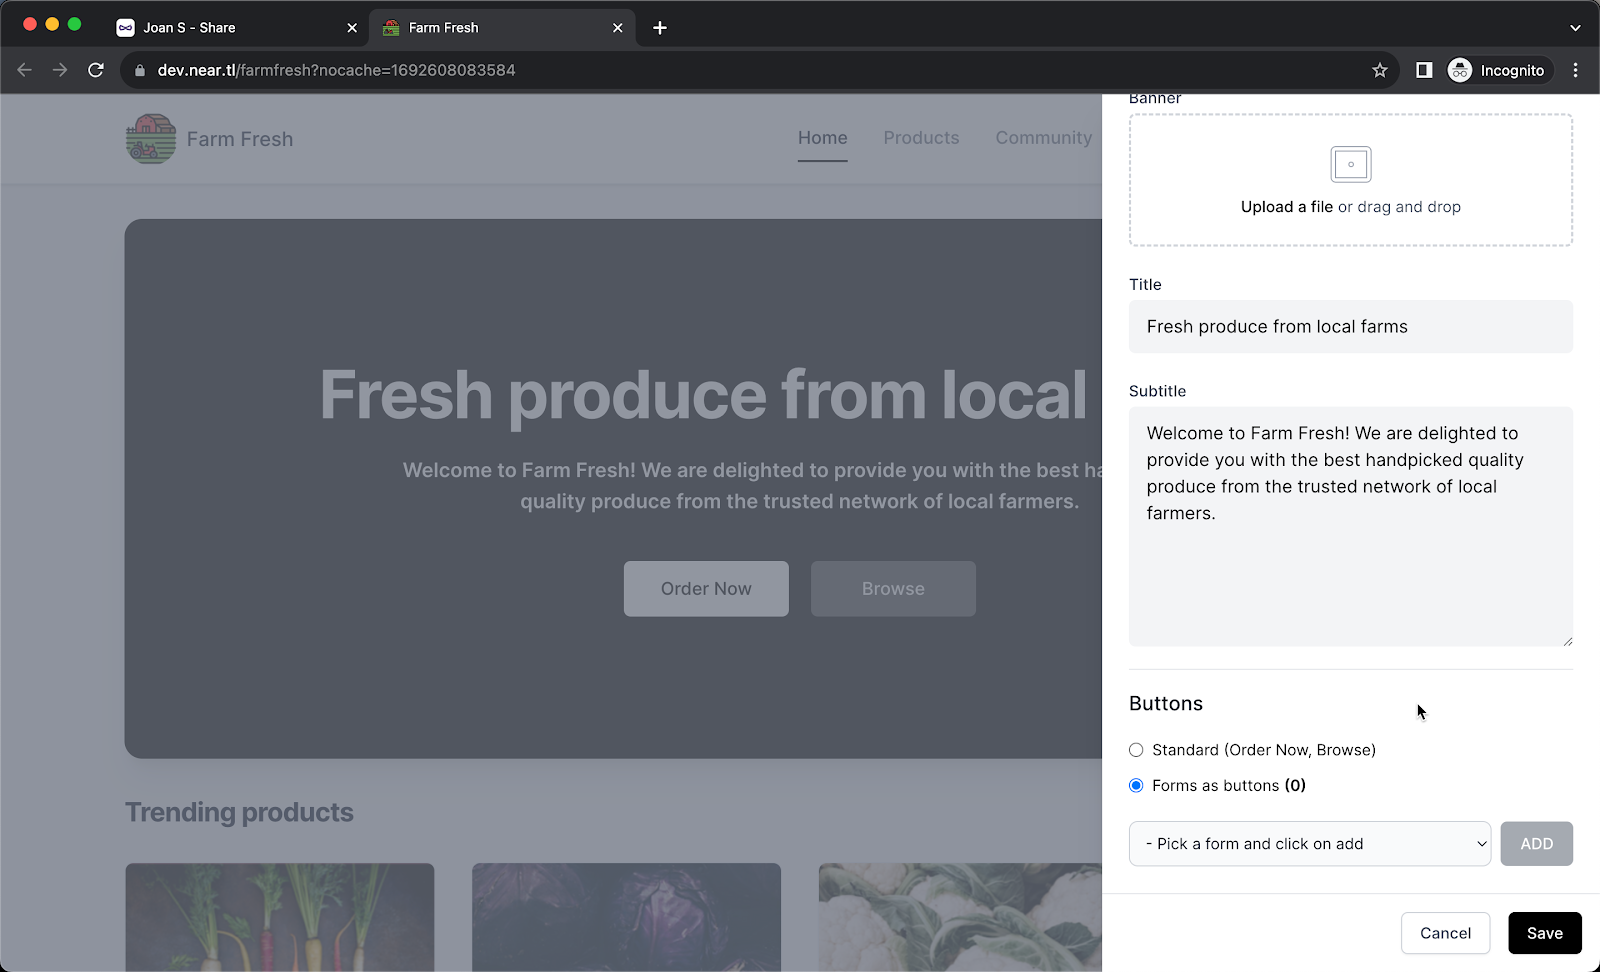The image size is (1600, 972).
Task: Save the banner settings
Action: click(1544, 933)
